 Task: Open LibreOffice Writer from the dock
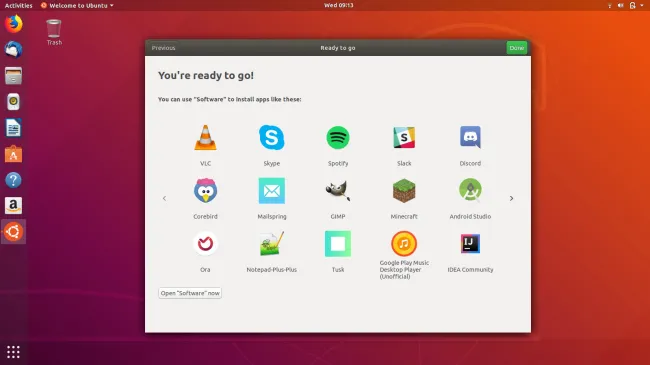[13, 128]
